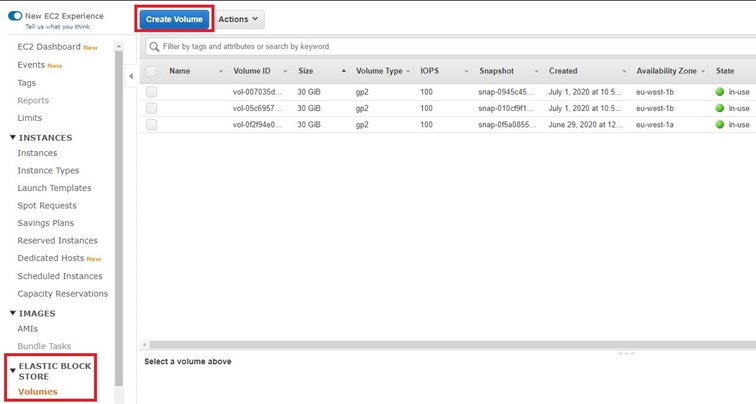The height and width of the screenshot is (404, 756).
Task: Click snapshot snap-010cf9f1 cell
Action: (x=506, y=108)
